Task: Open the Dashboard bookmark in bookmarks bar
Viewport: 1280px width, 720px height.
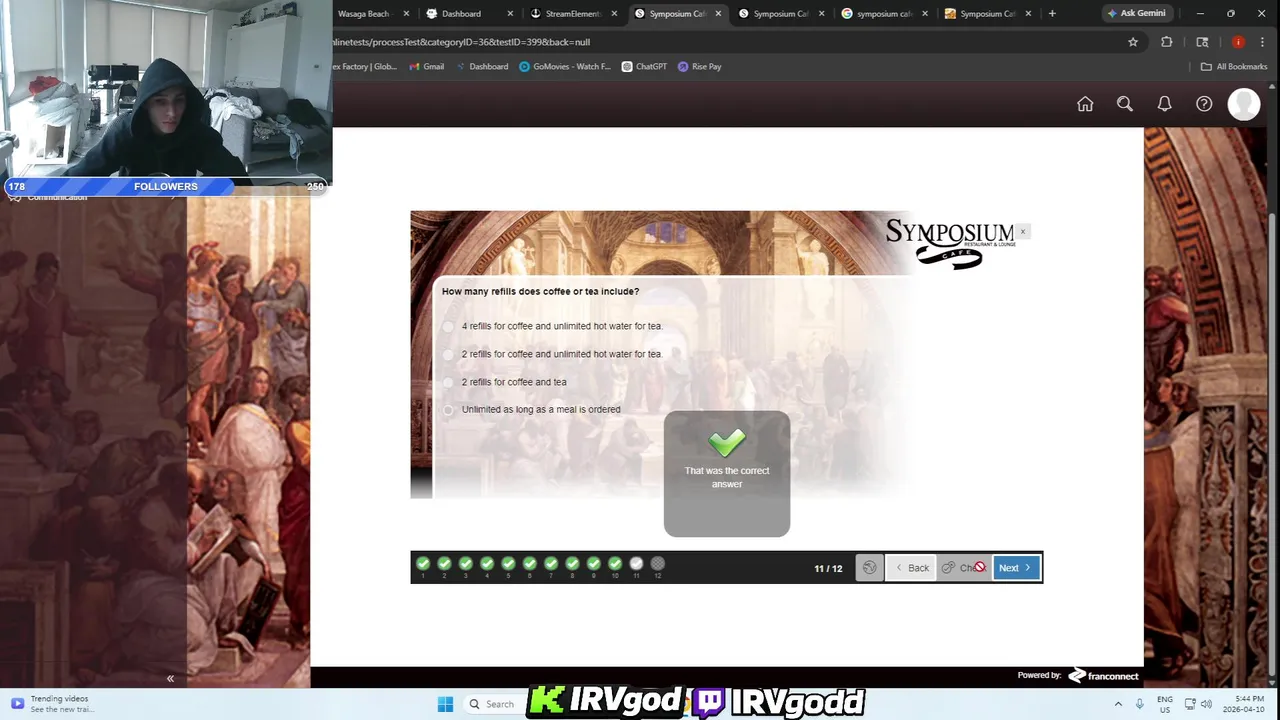Action: (x=481, y=67)
